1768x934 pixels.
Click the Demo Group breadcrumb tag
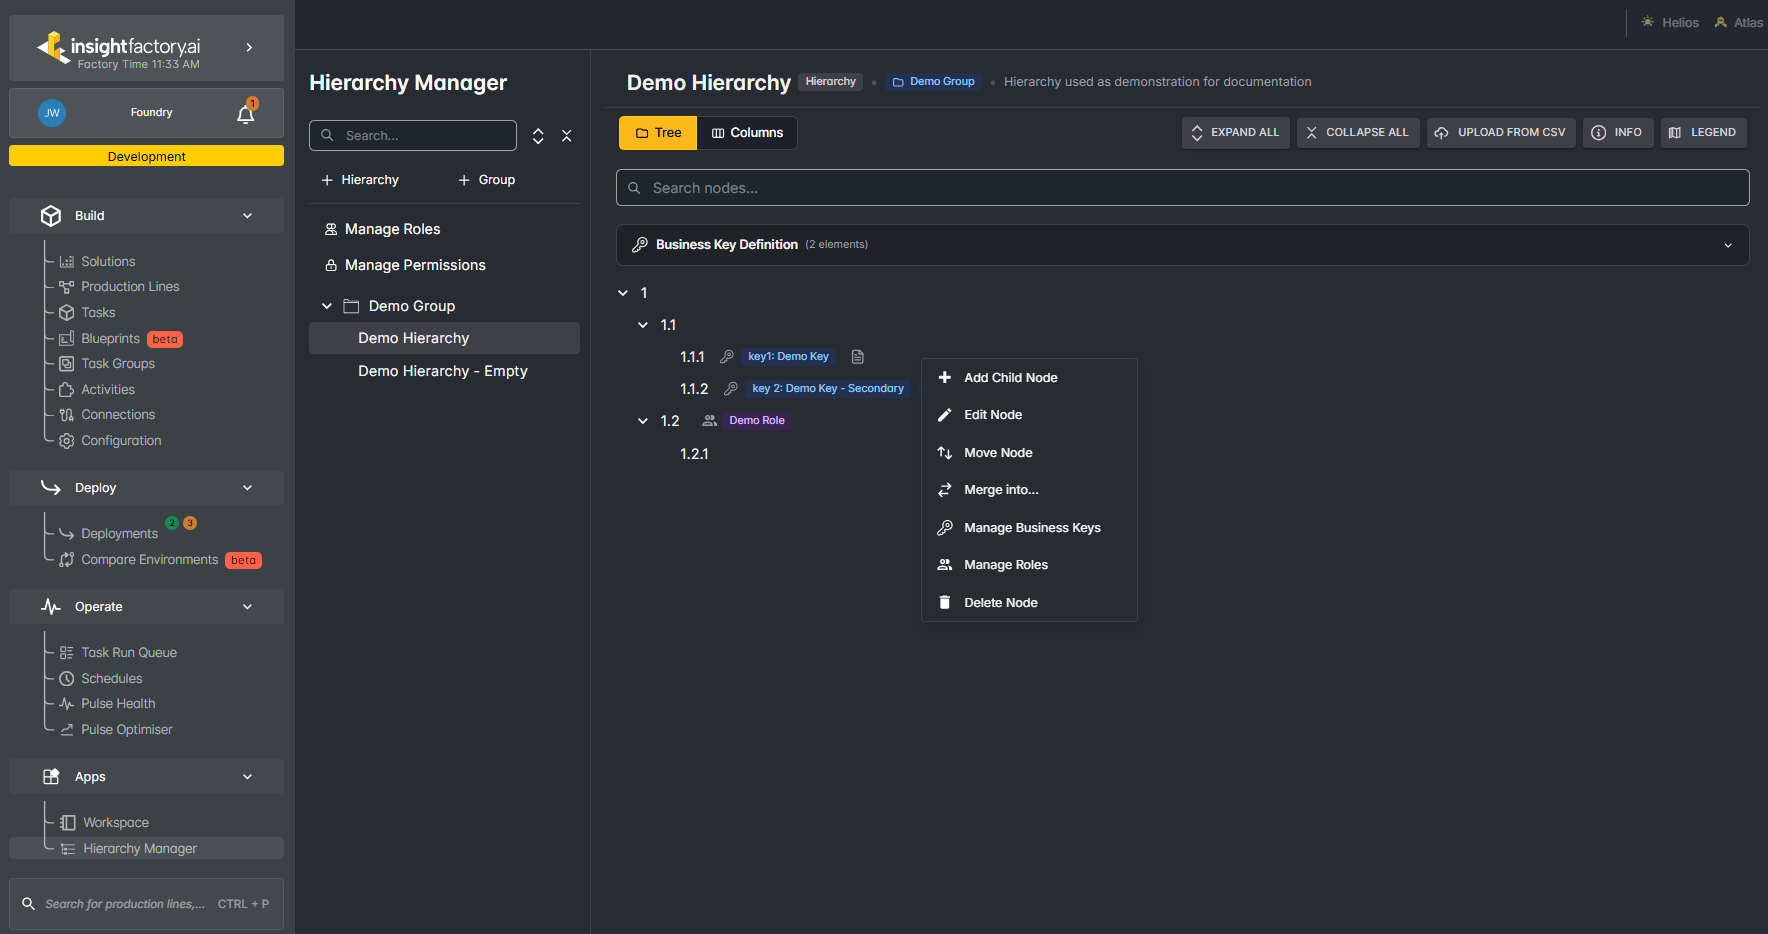(x=934, y=82)
